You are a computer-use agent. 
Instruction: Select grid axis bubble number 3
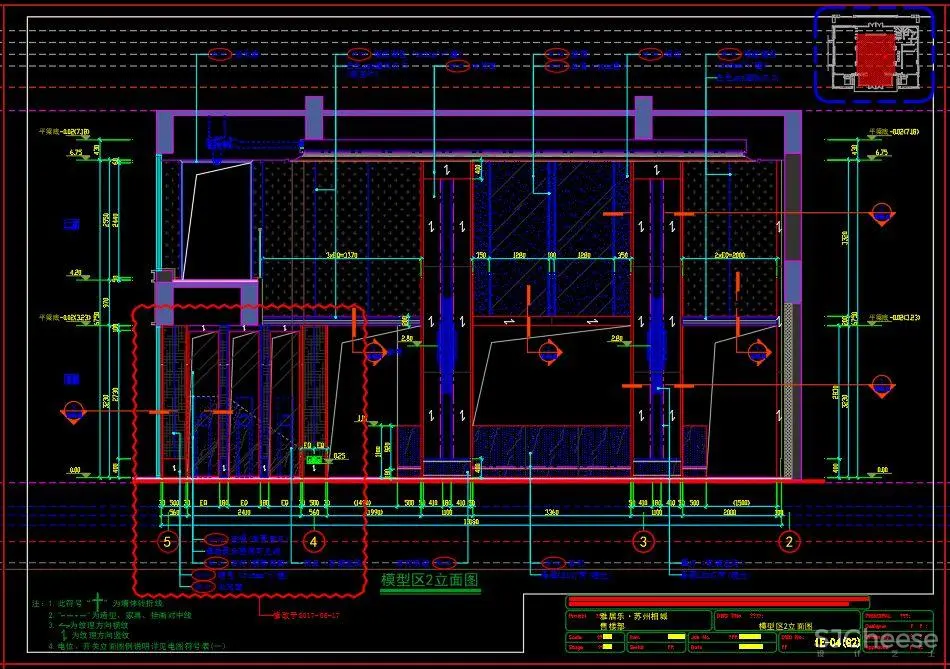coord(644,543)
